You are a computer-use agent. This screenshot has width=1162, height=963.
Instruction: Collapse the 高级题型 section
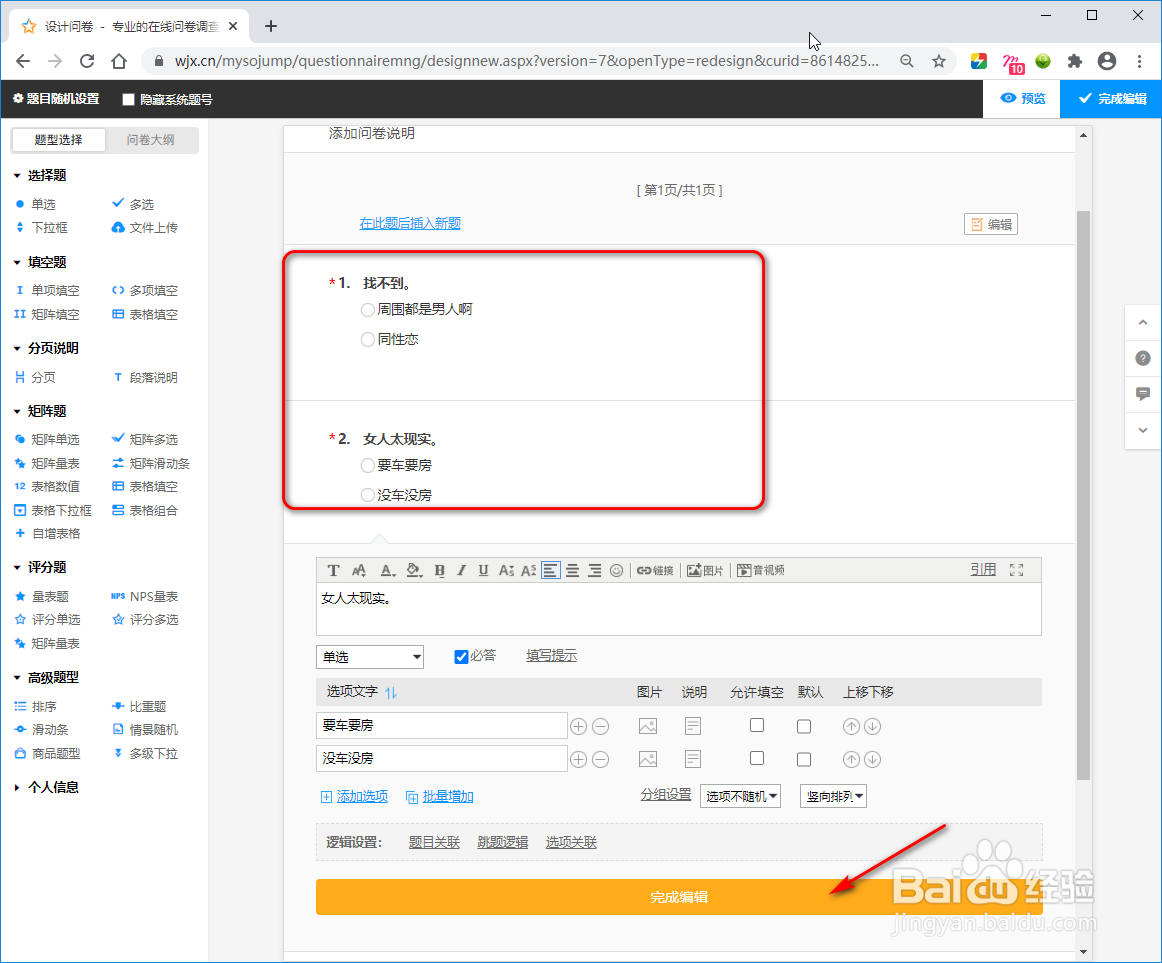coord(46,678)
